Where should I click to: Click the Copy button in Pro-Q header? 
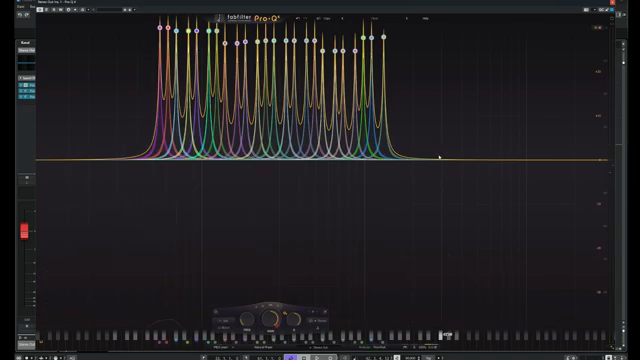point(327,18)
